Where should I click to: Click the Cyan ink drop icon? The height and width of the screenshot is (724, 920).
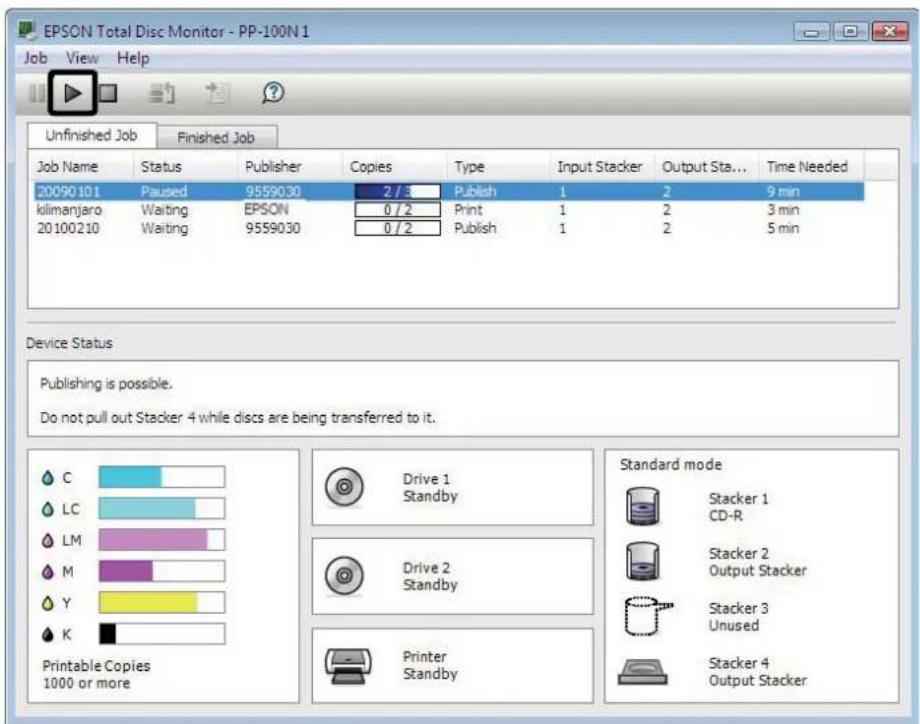[48, 478]
